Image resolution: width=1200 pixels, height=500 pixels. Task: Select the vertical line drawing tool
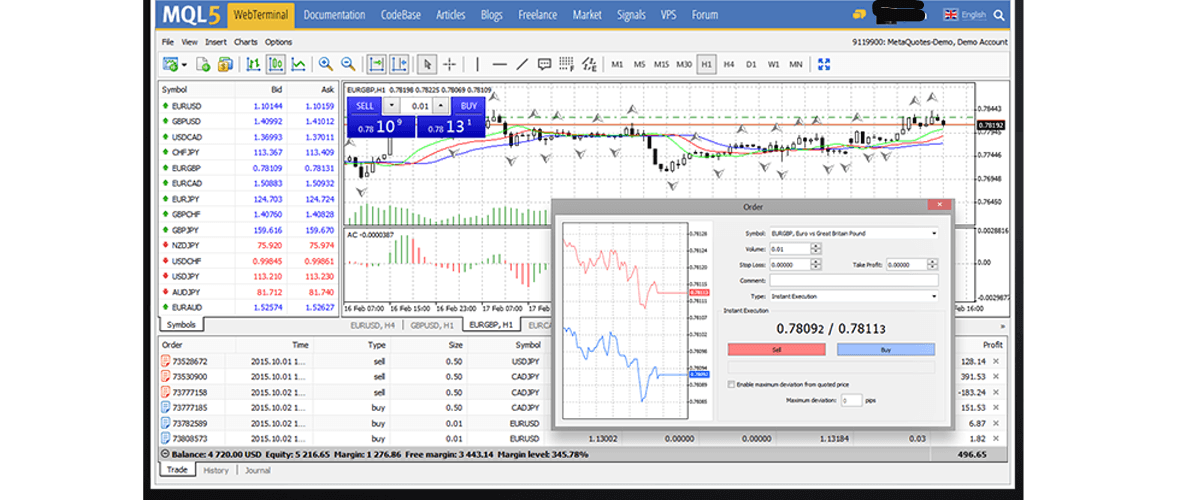[x=478, y=64]
